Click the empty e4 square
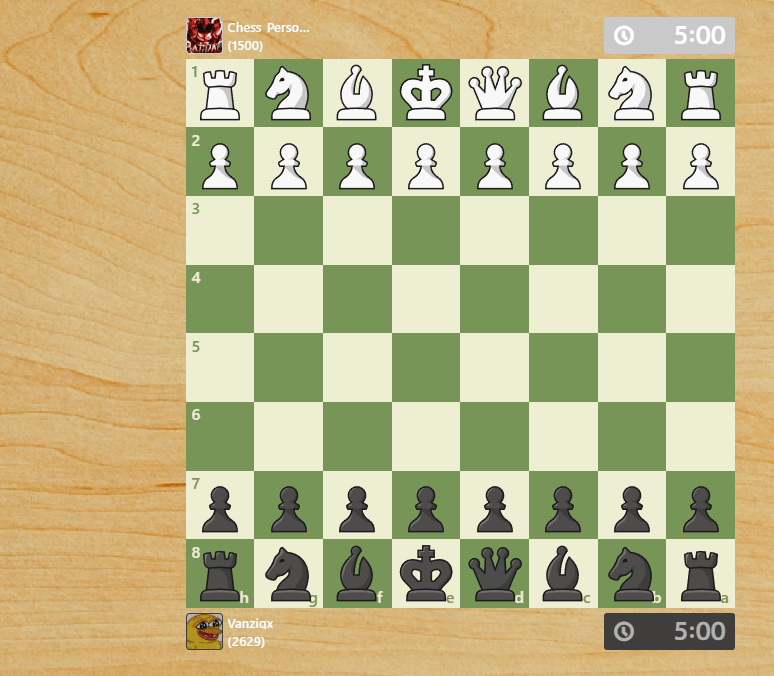The height and width of the screenshot is (676, 774). [426, 299]
